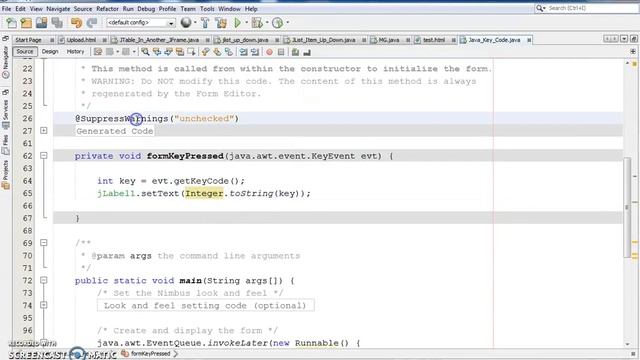Click the Save All icon
640x360 pixels.
[x=57, y=23]
